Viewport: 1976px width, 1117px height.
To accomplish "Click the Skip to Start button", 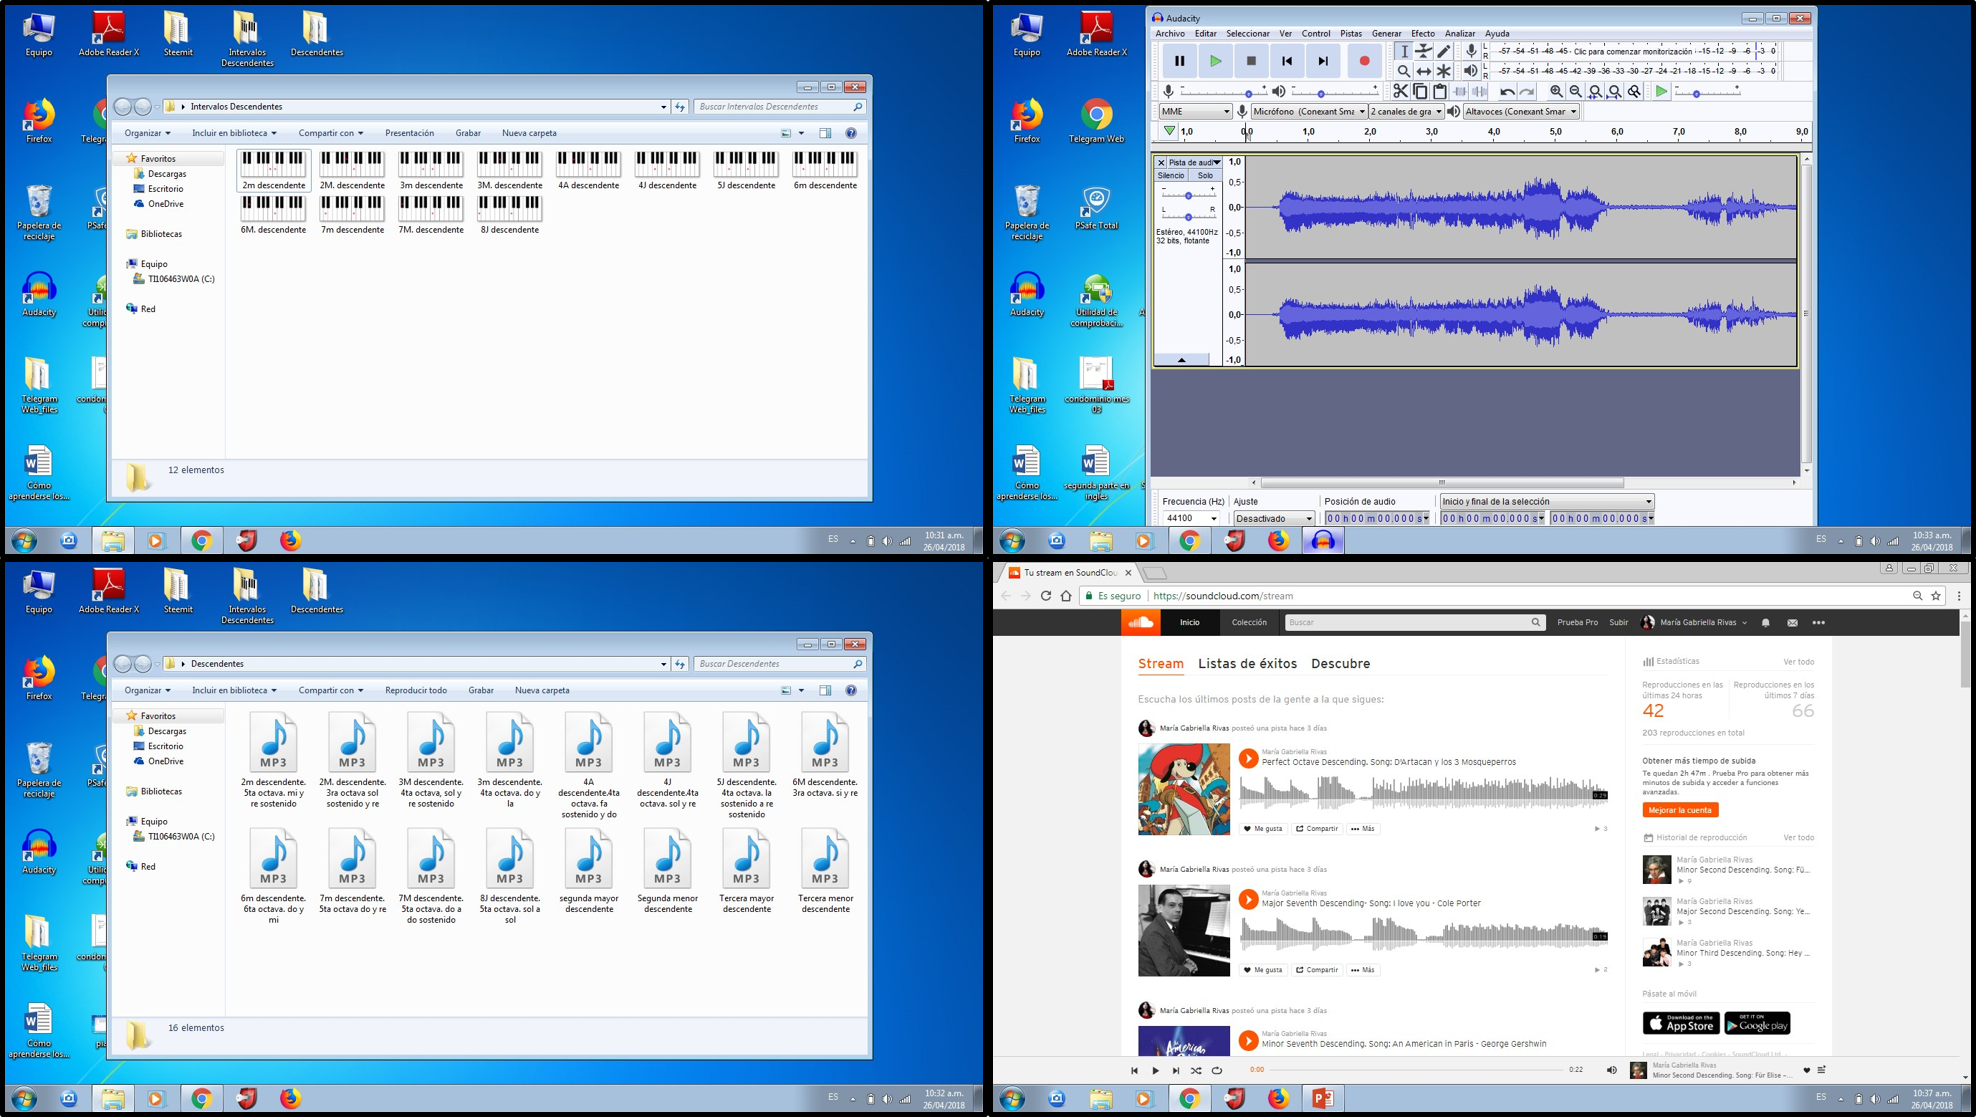I will coord(1287,61).
